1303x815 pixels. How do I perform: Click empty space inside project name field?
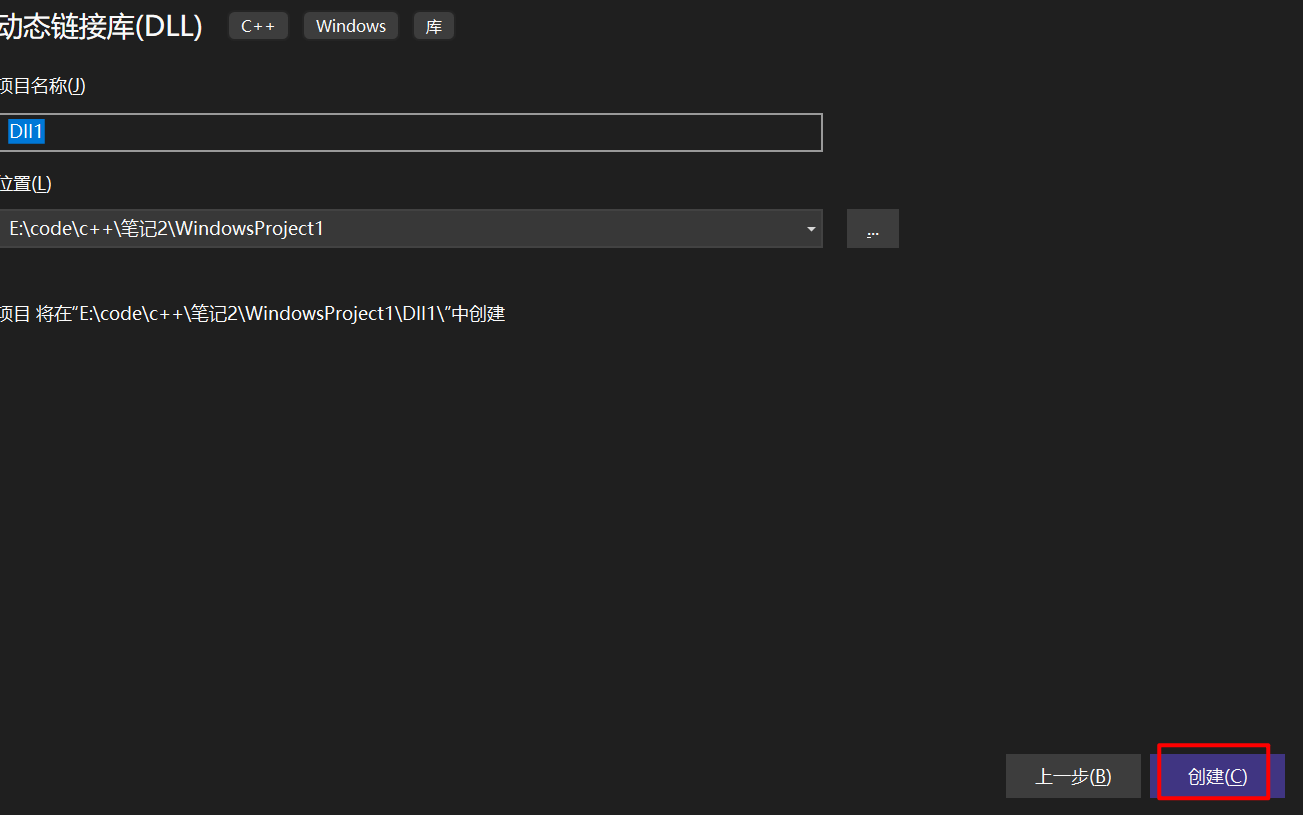[430, 132]
